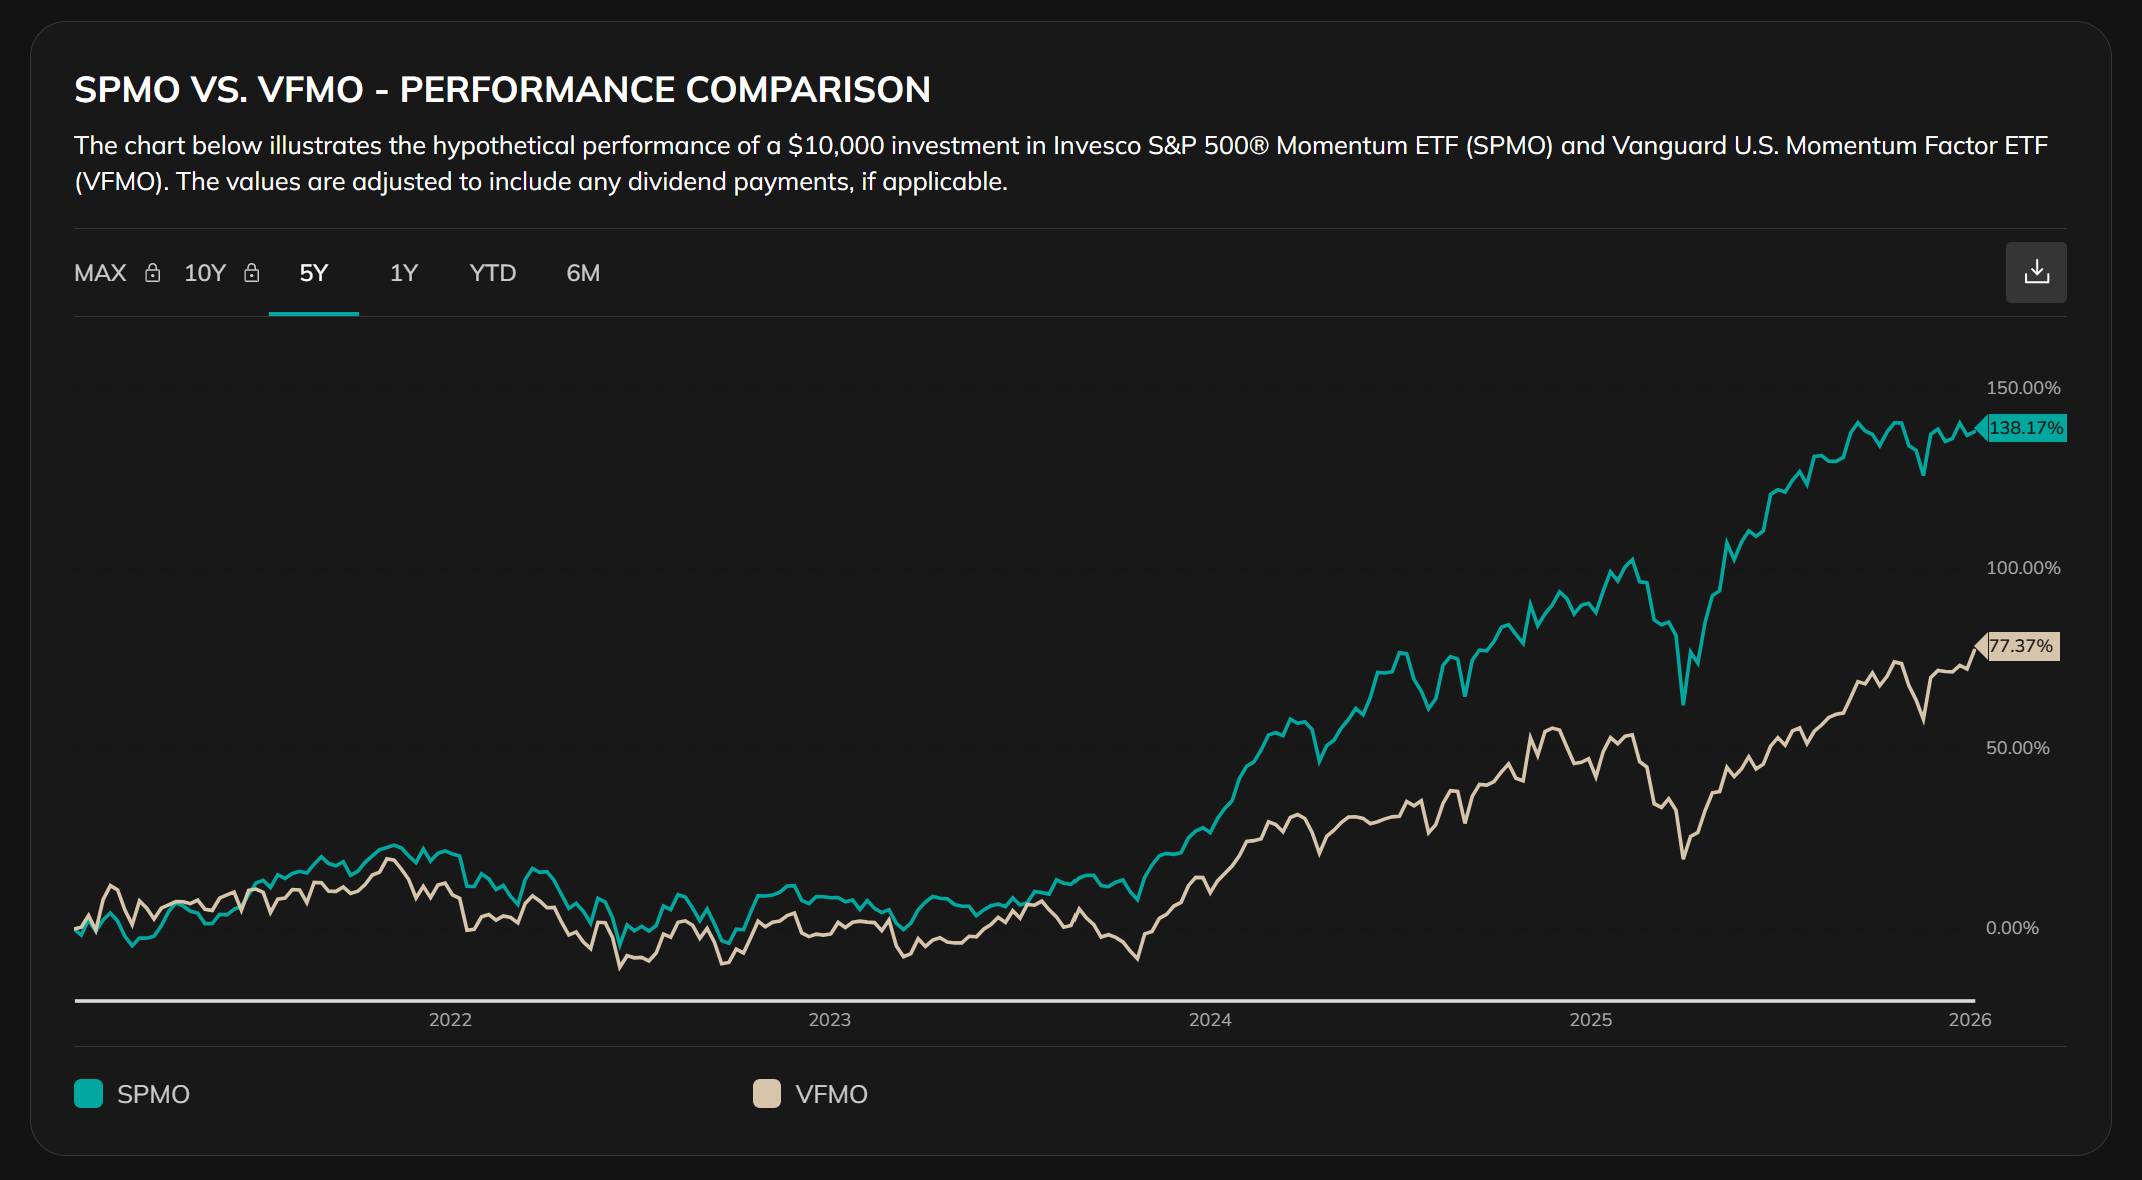Select the MAX time range tab
The image size is (2142, 1180).
click(x=100, y=273)
